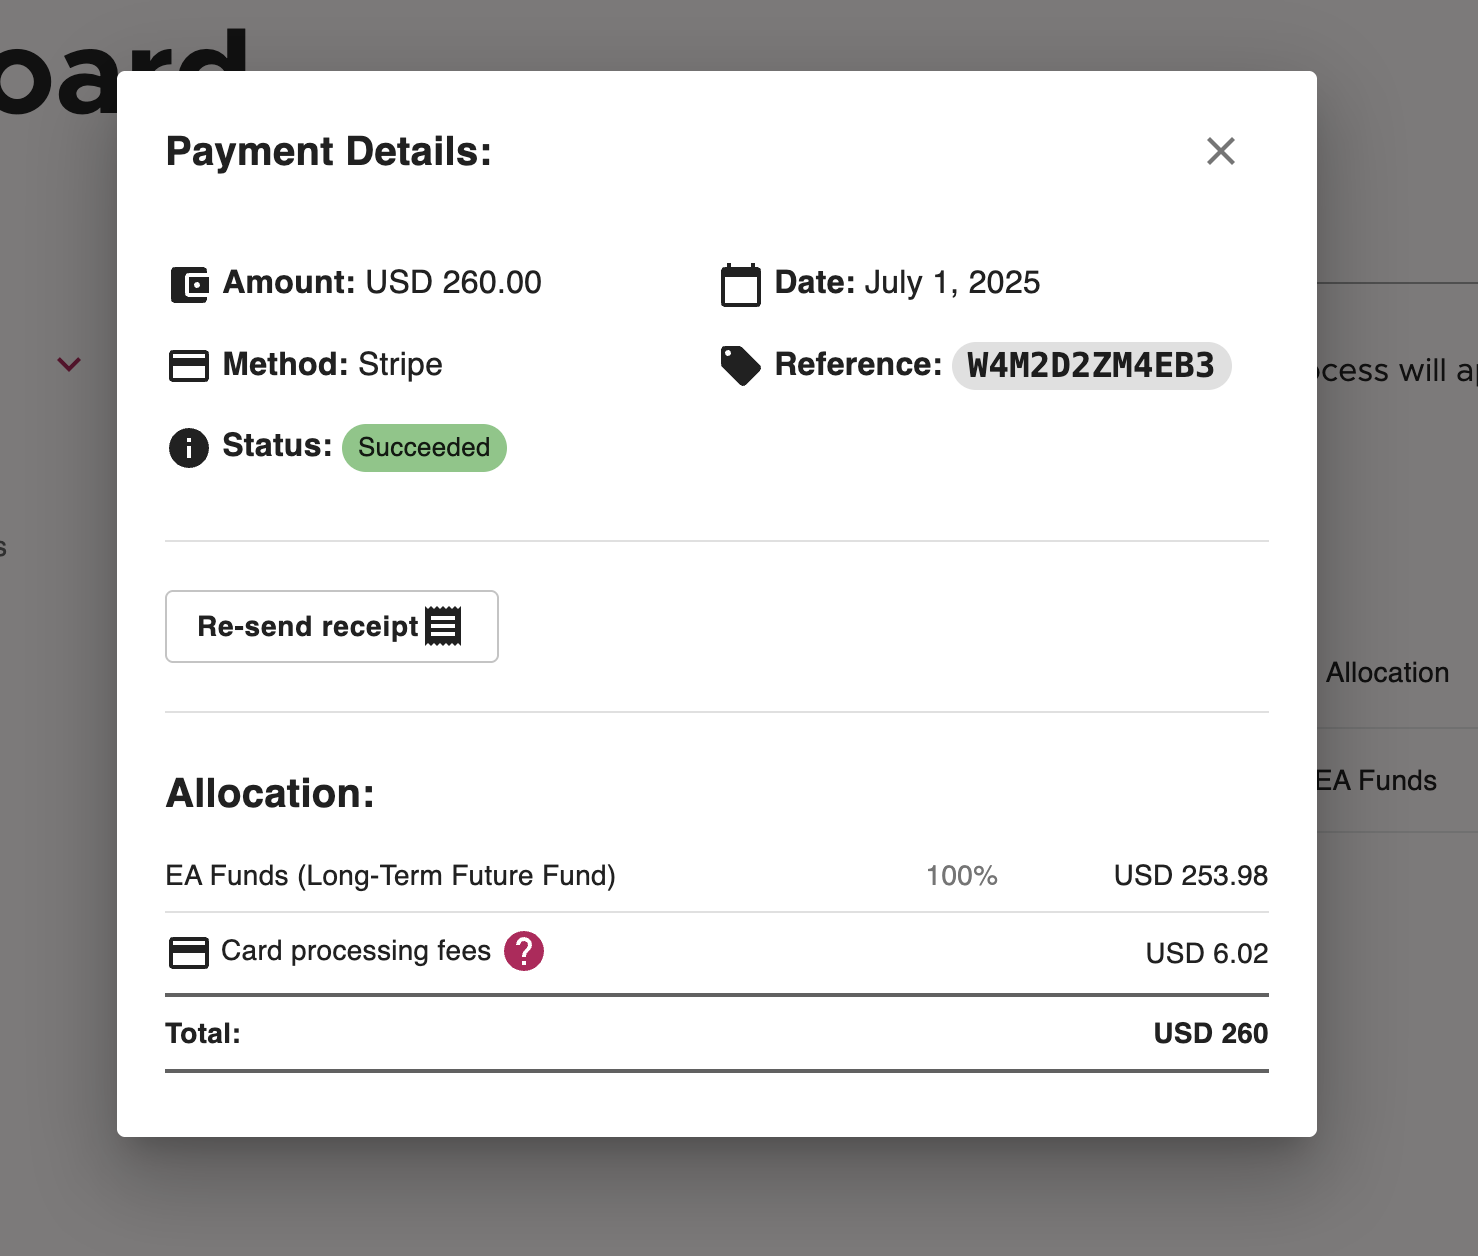Close the Payment Details dialog
The width and height of the screenshot is (1478, 1256).
1221,151
